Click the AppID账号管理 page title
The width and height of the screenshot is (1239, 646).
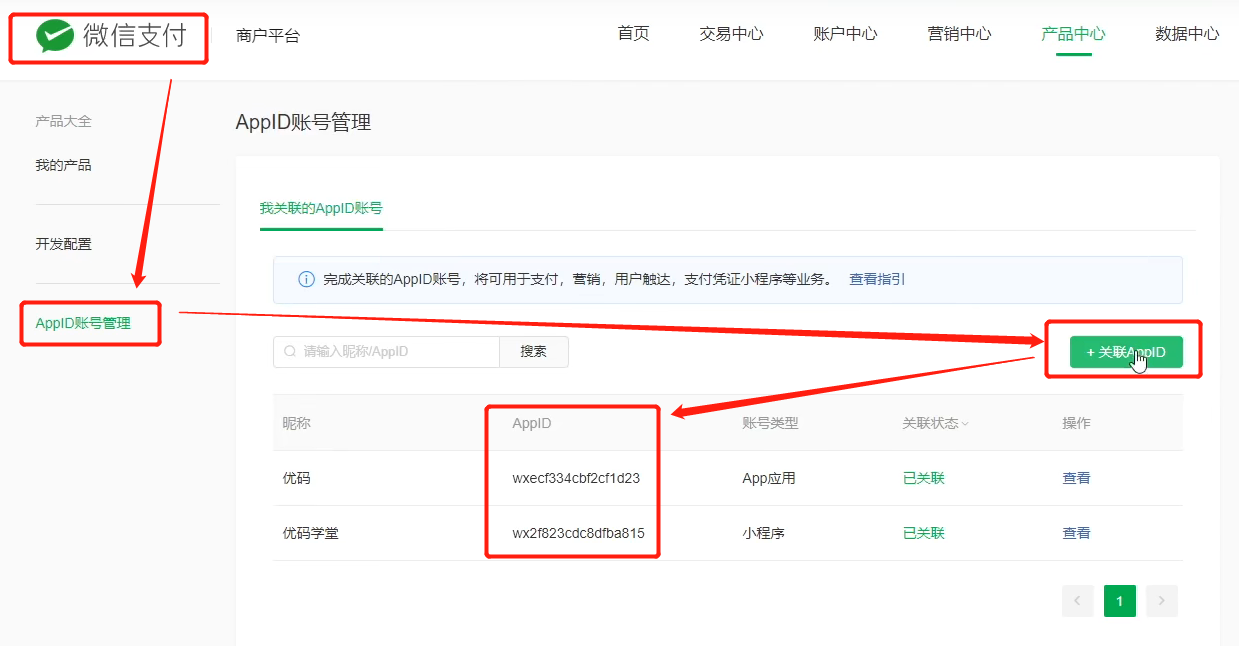coord(303,122)
